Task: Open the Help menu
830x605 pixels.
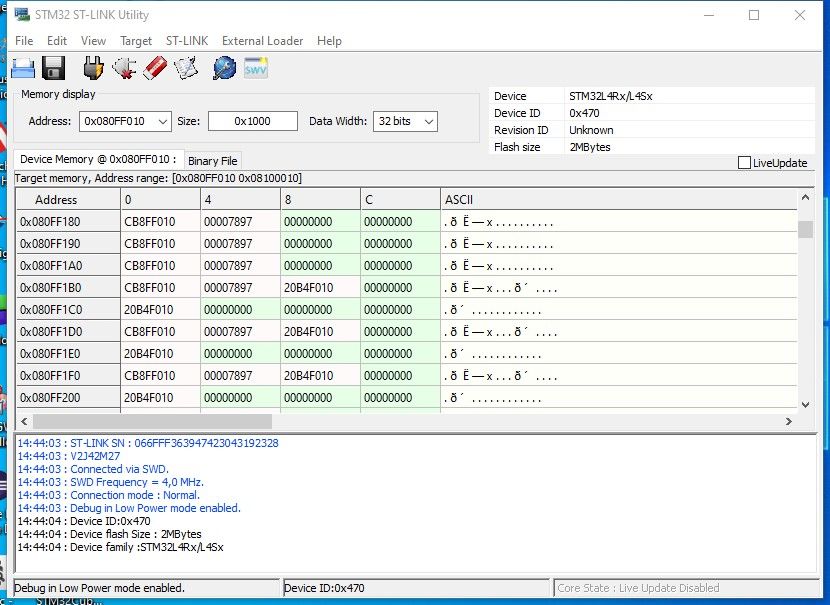Action: [329, 41]
